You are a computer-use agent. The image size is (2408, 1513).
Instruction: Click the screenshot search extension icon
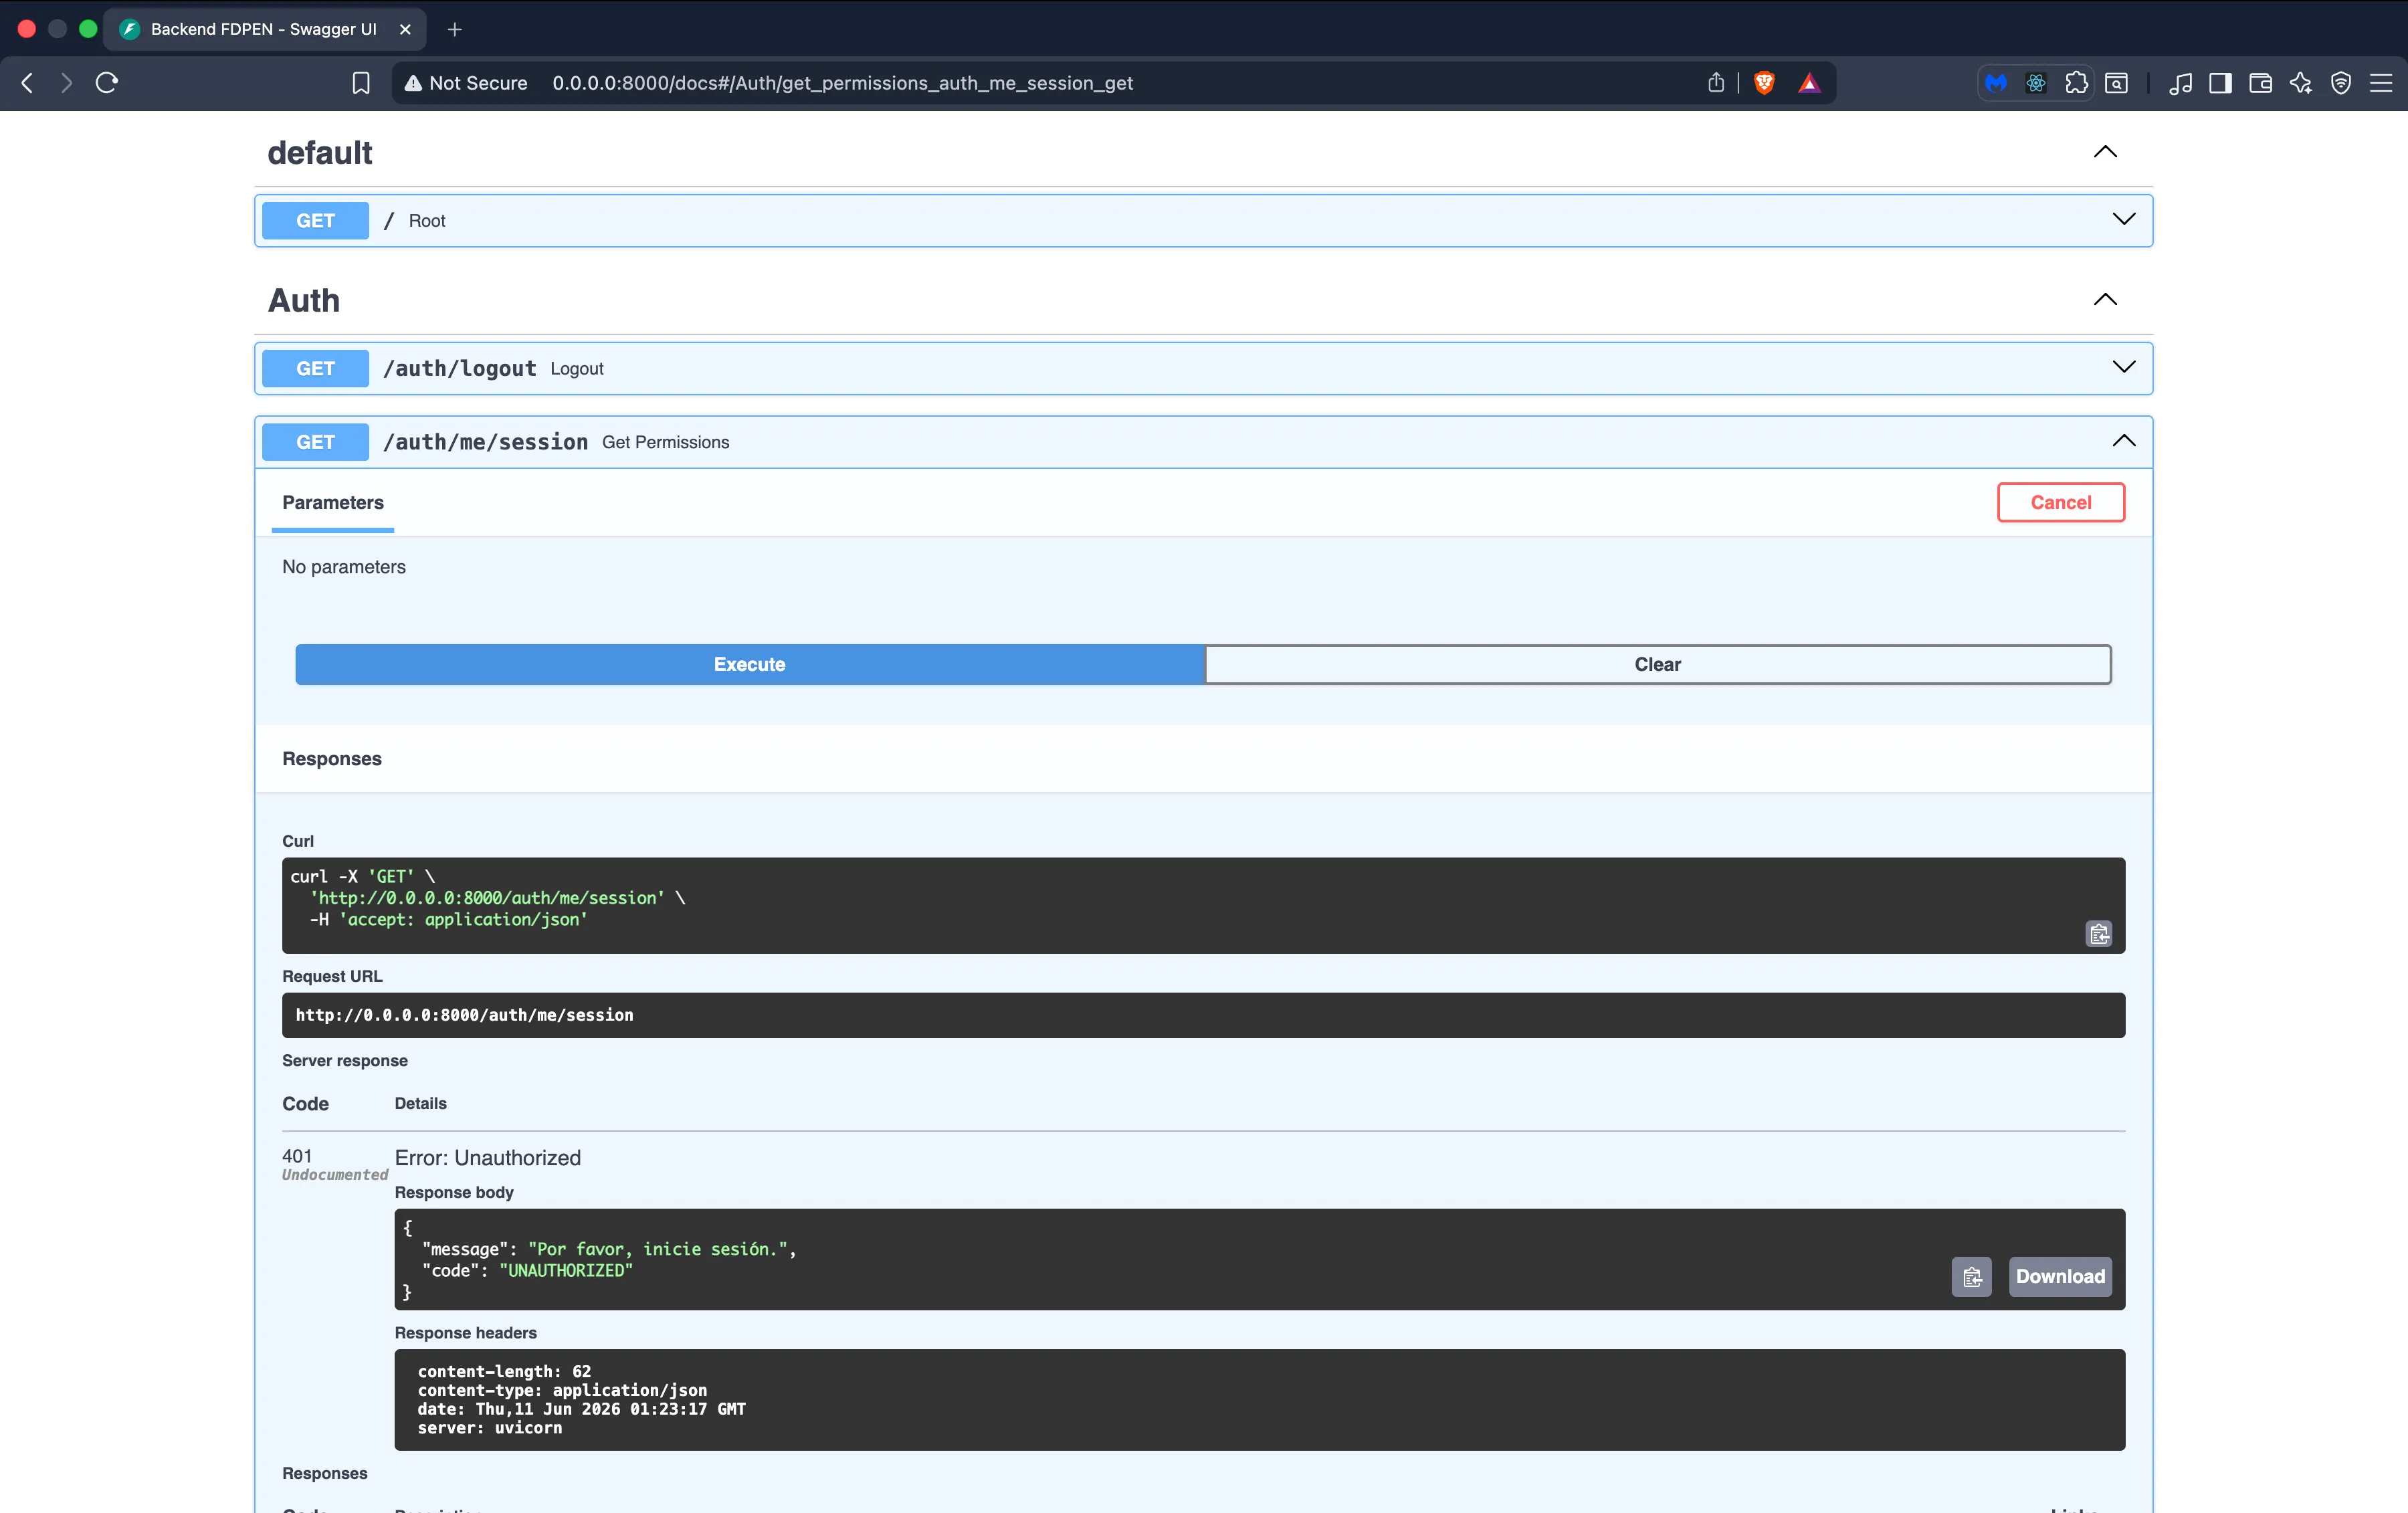coord(2117,83)
